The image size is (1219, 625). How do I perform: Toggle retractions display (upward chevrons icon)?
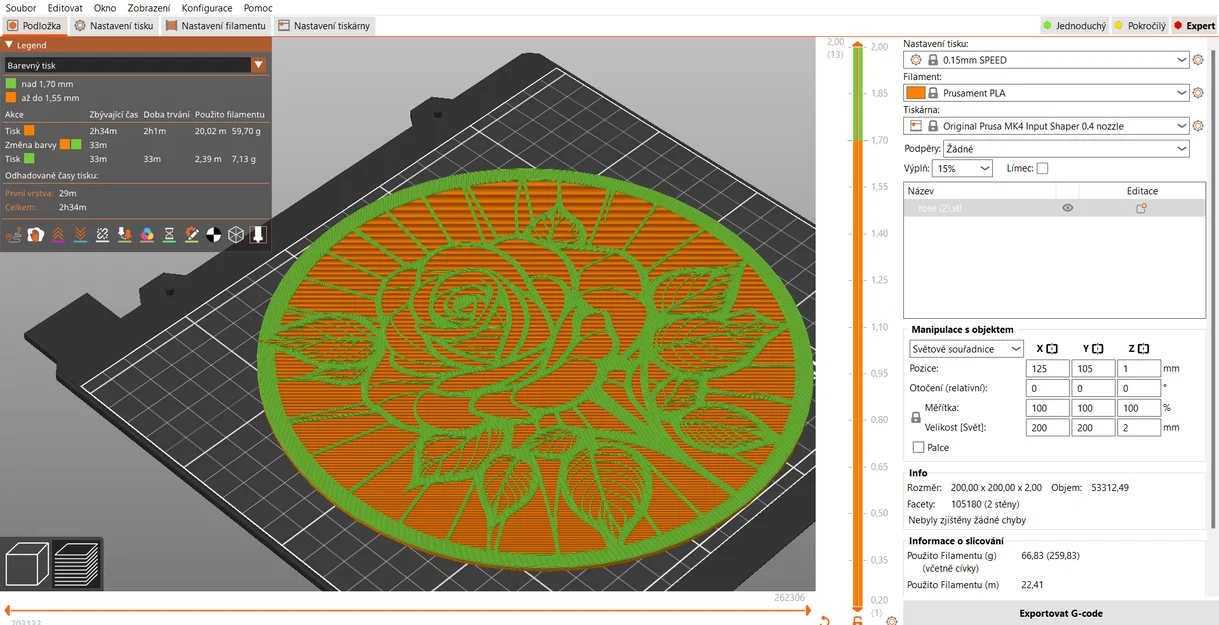59,234
